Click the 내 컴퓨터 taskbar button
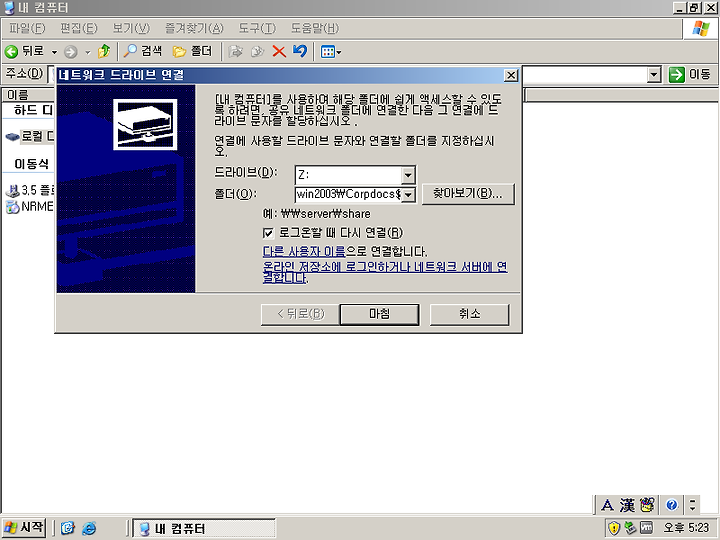 [x=204, y=528]
